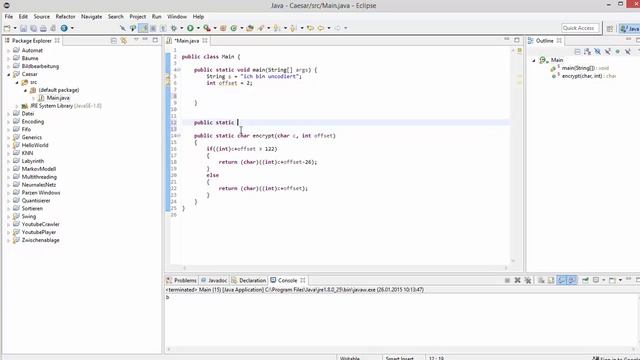Screen dimensions: 640x360
Task: Click Remove Launch X icon in Console
Action: [x=518, y=280]
